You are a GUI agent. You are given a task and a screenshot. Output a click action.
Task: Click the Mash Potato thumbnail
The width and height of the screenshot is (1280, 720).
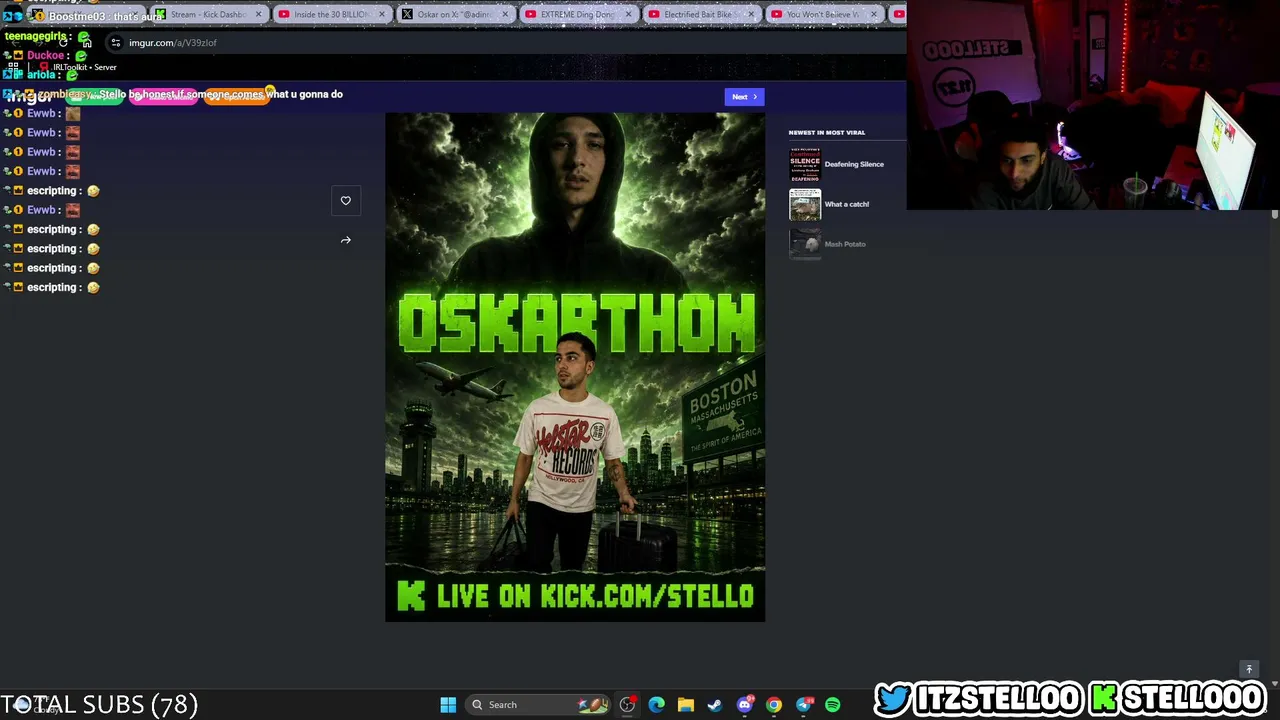(805, 244)
